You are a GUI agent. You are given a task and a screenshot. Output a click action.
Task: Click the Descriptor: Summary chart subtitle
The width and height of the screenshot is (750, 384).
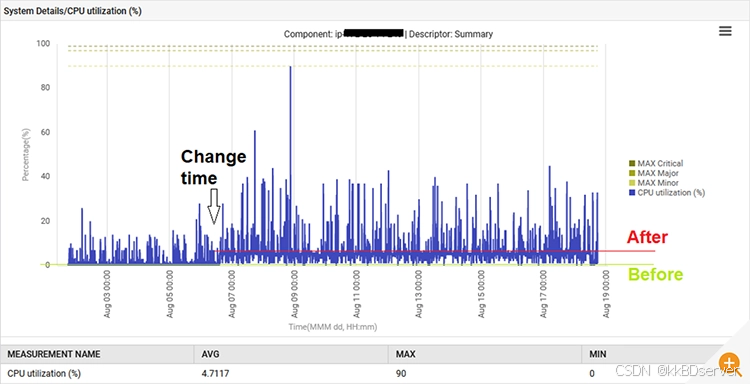[451, 34]
